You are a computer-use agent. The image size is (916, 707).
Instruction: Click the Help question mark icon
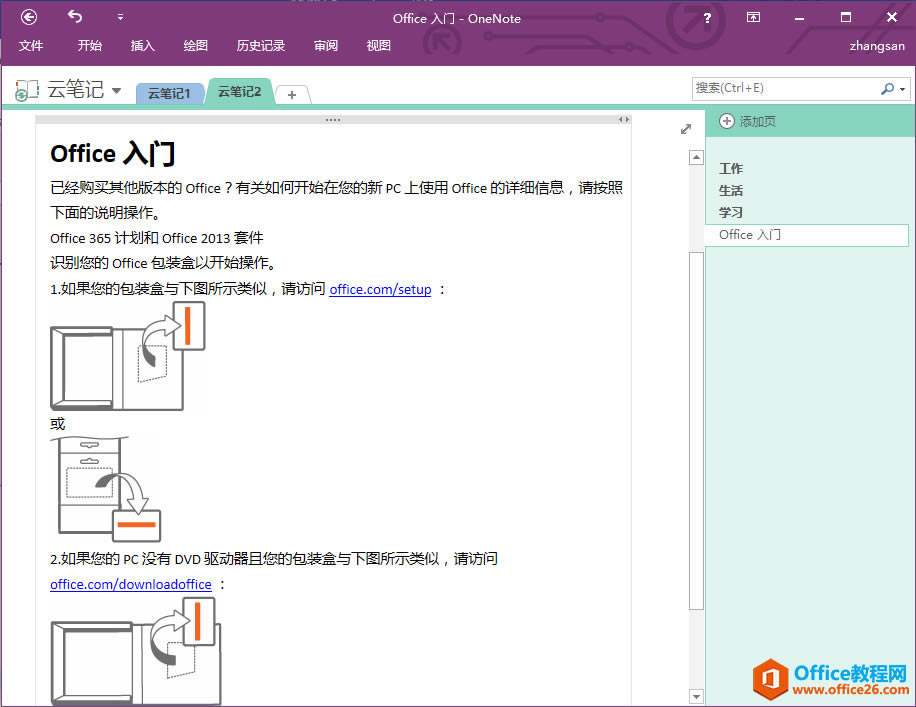tap(707, 17)
